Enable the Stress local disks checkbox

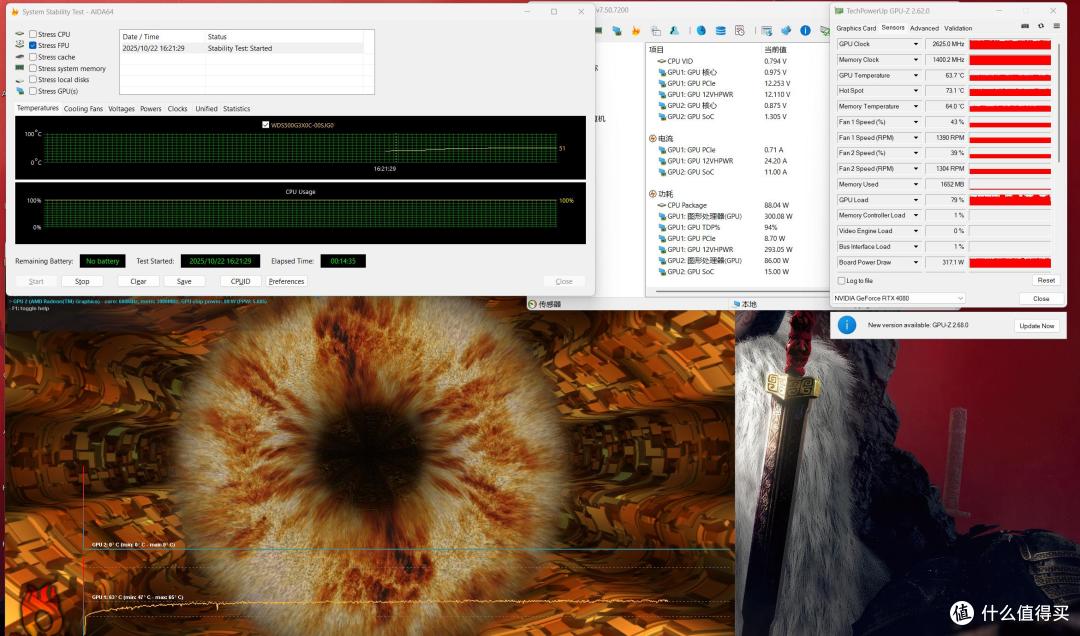(x=33, y=79)
